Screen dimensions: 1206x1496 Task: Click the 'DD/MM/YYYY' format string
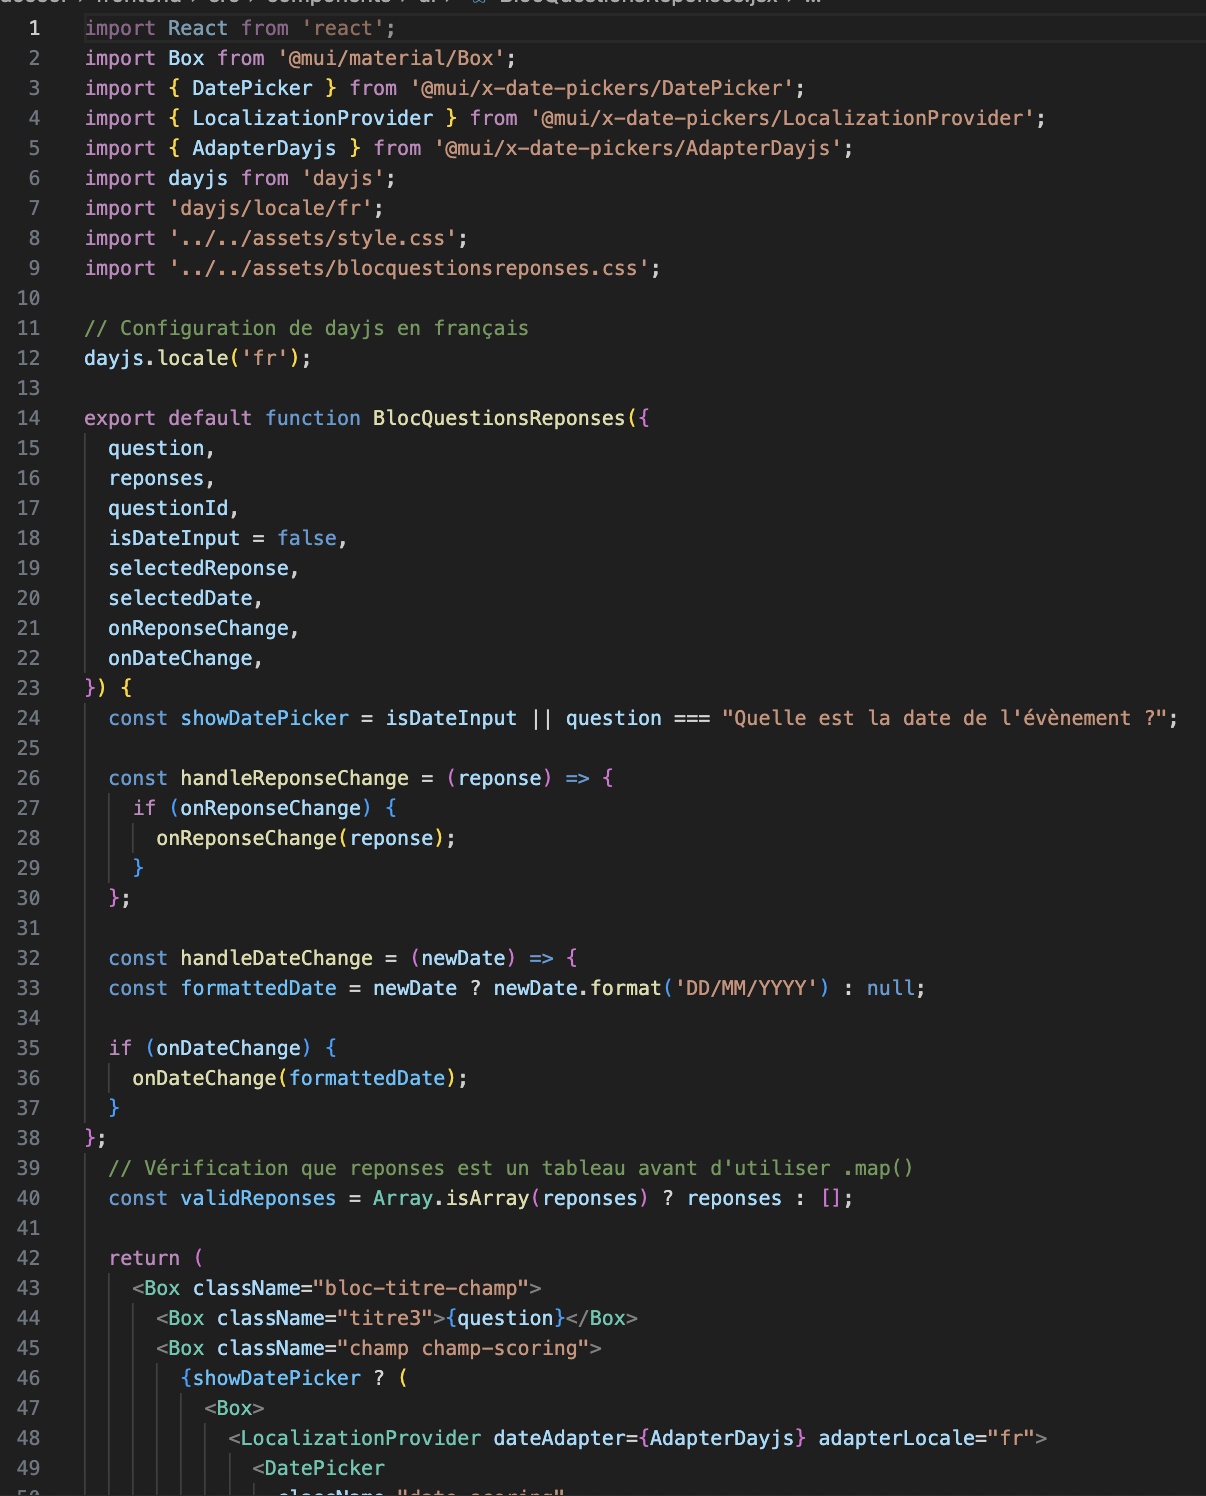click(752, 988)
